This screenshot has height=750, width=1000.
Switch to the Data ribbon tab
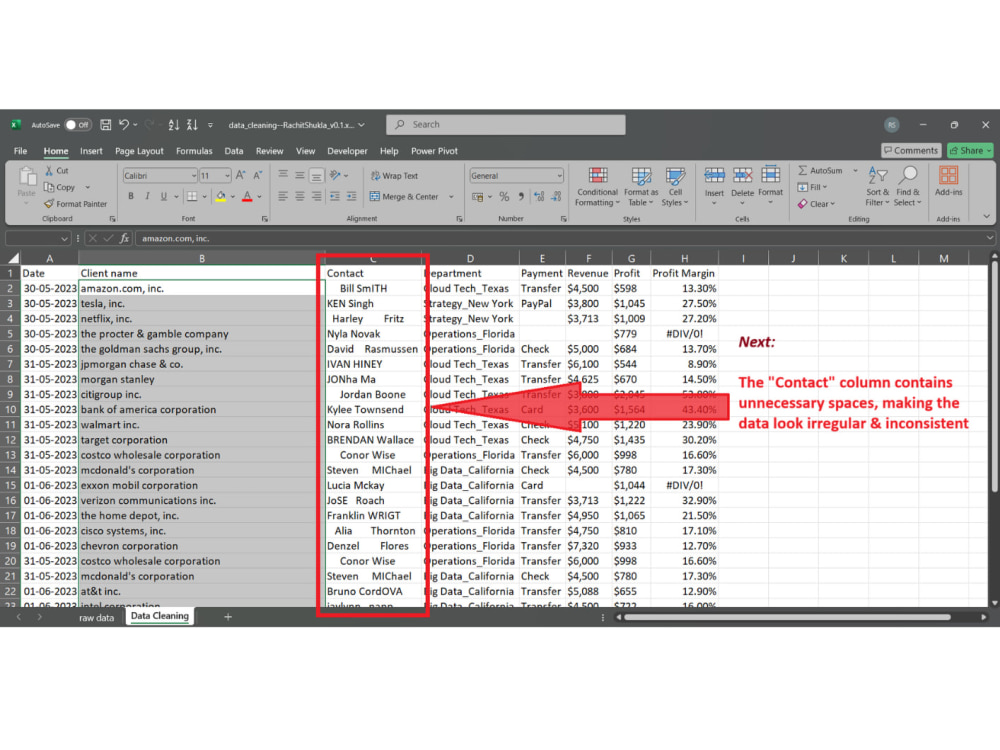coord(233,151)
